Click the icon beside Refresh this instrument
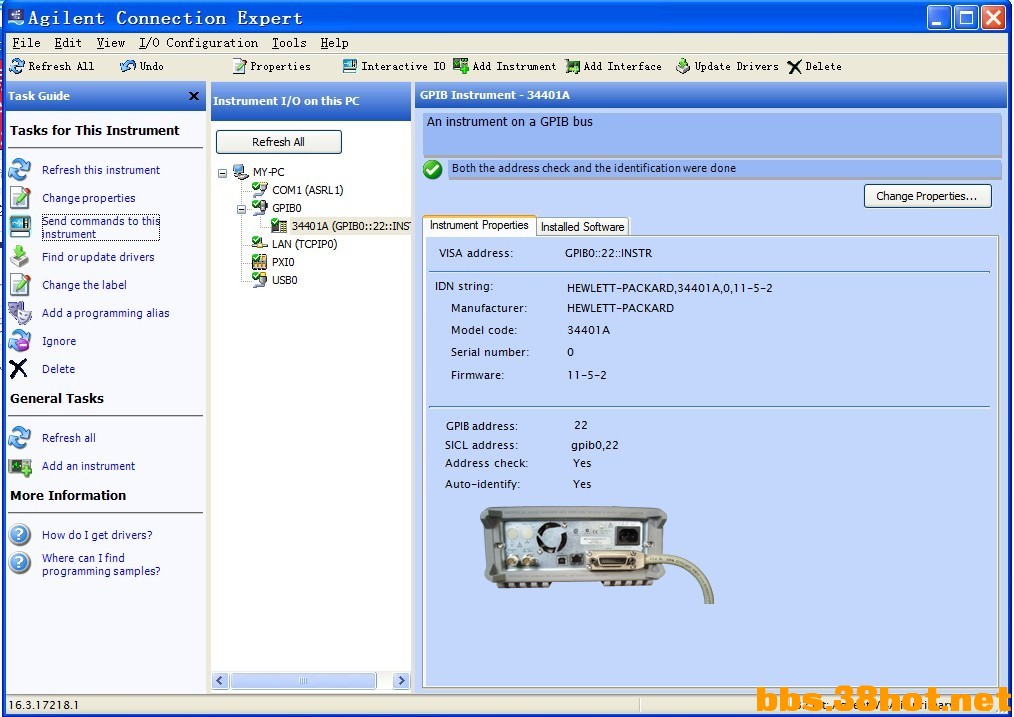This screenshot has width=1014, height=717. [20, 169]
